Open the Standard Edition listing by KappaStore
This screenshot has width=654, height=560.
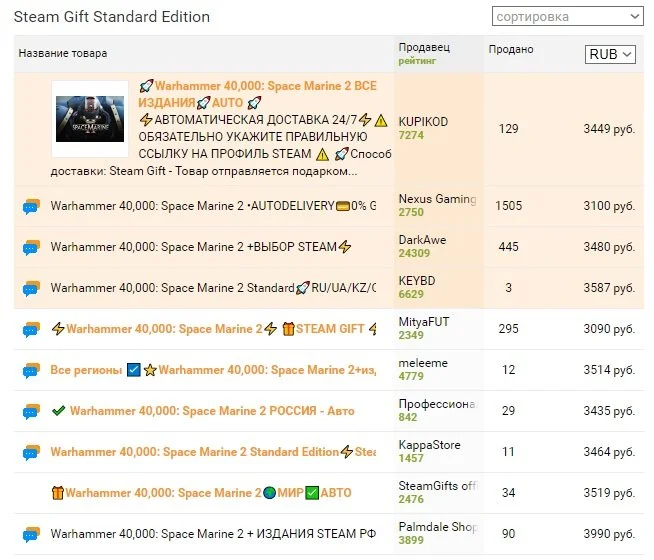[213, 452]
